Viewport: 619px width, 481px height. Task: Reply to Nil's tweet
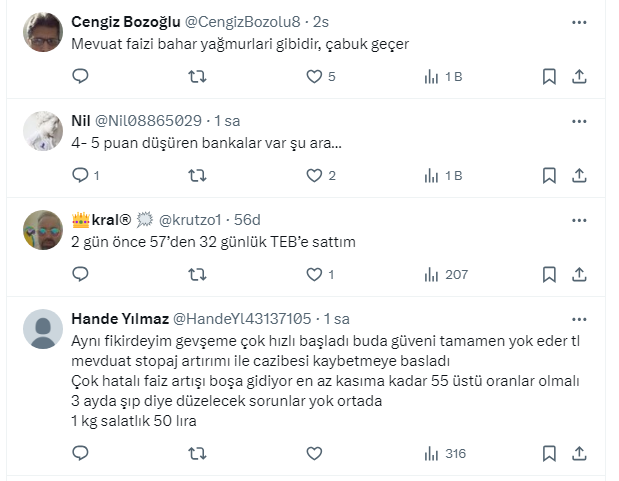[x=81, y=175]
